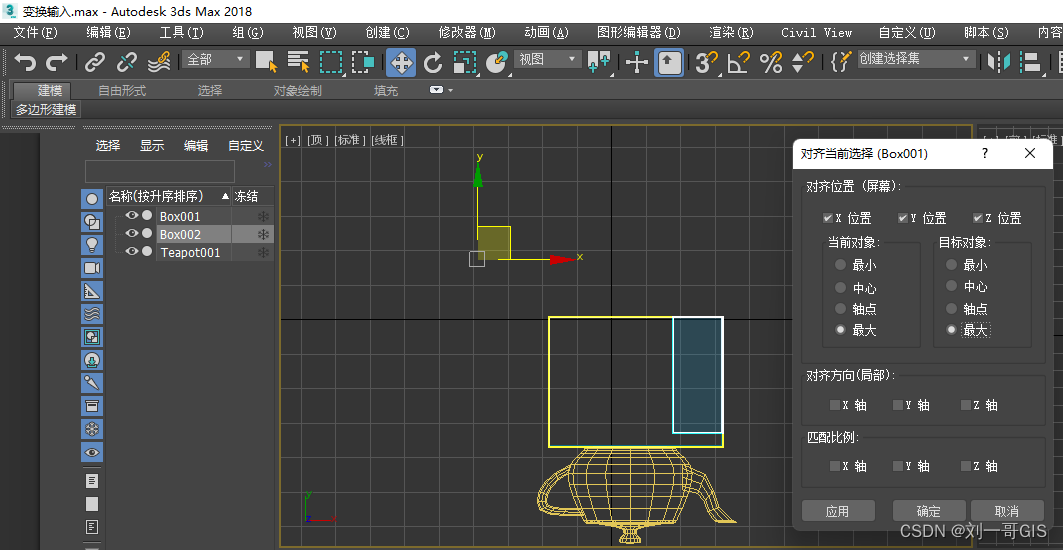Toggle the Window/Crossing selection icon
Screen dimensions: 1063x550
[x=363, y=62]
